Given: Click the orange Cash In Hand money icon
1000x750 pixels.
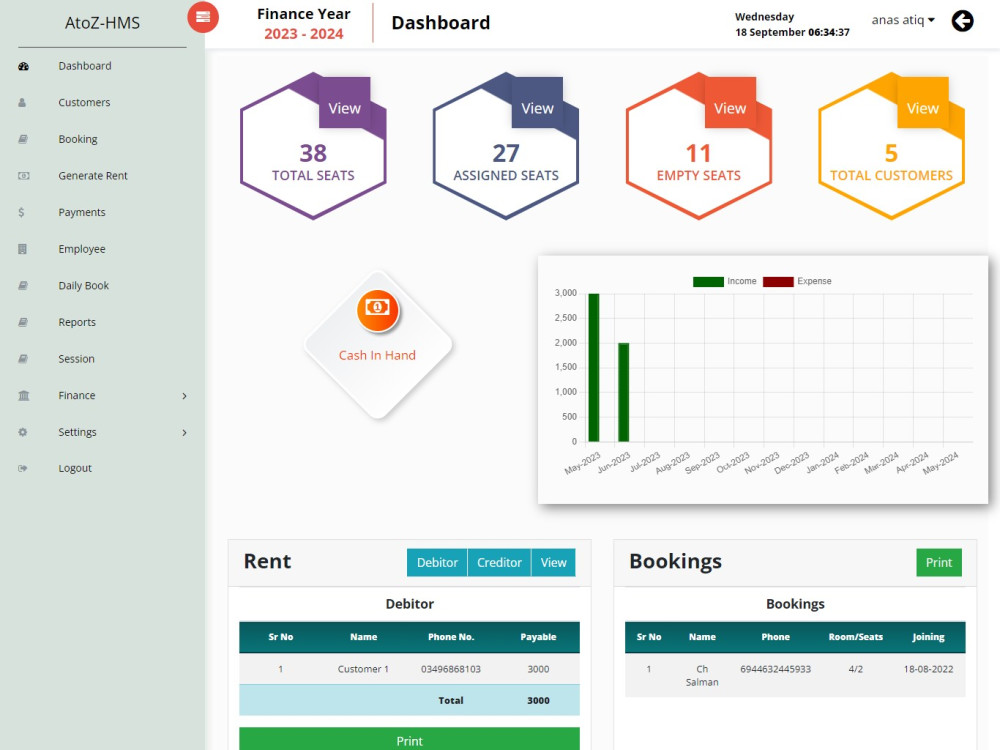Looking at the screenshot, I should (x=378, y=311).
